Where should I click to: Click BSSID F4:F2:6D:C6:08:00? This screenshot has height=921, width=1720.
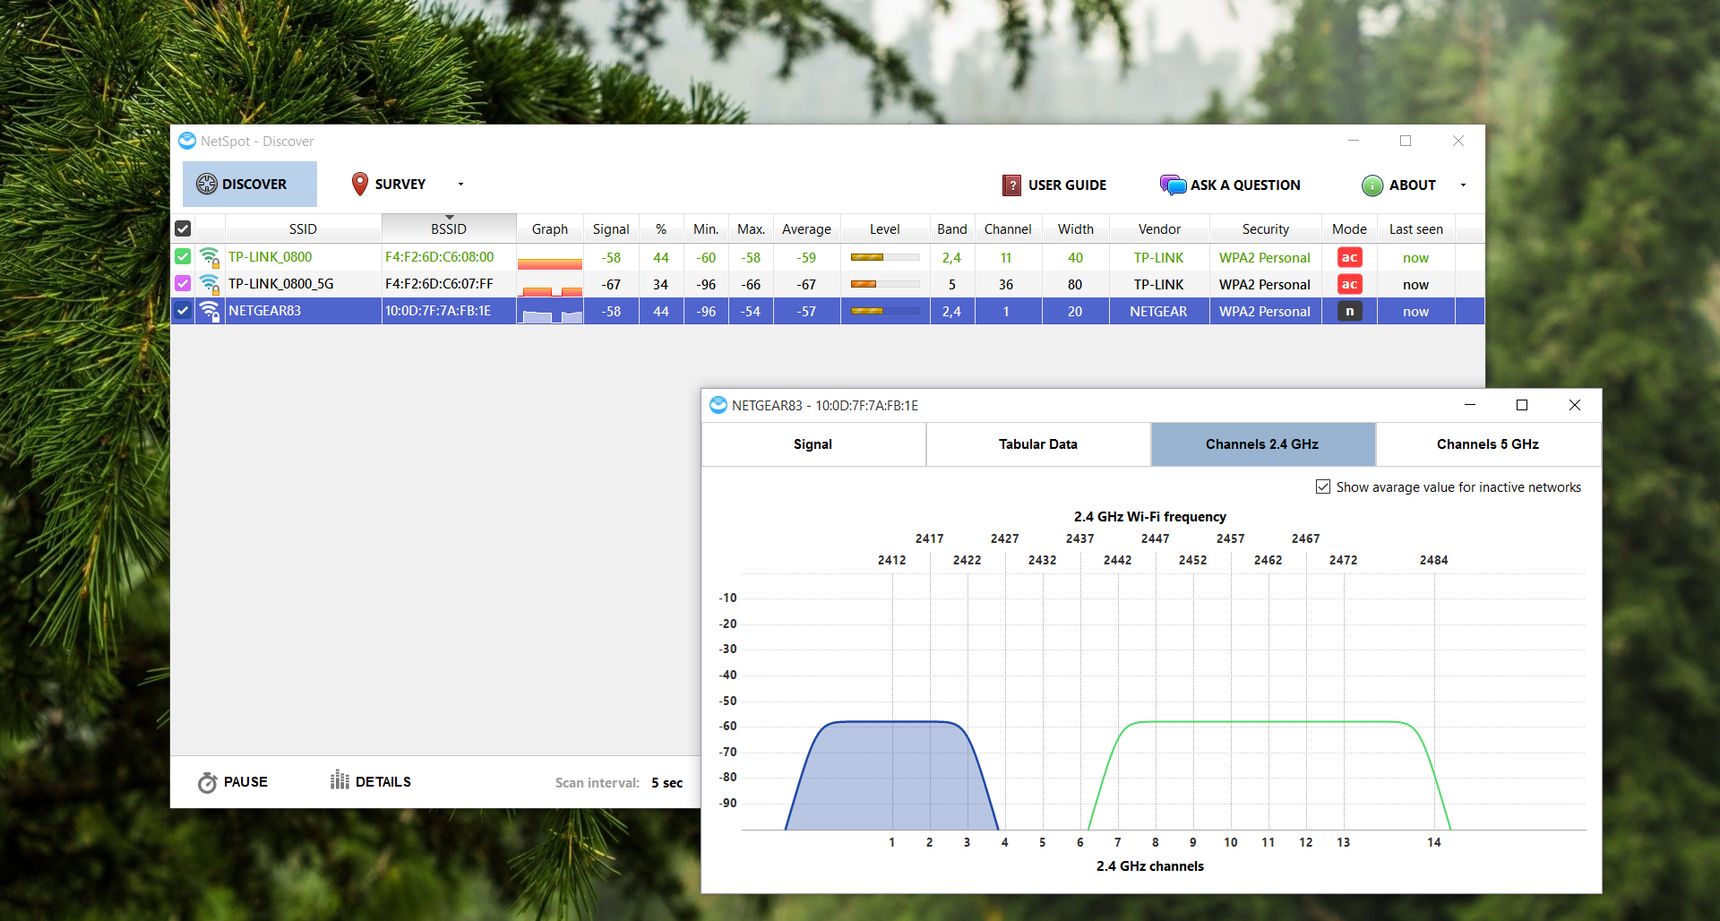click(x=439, y=257)
